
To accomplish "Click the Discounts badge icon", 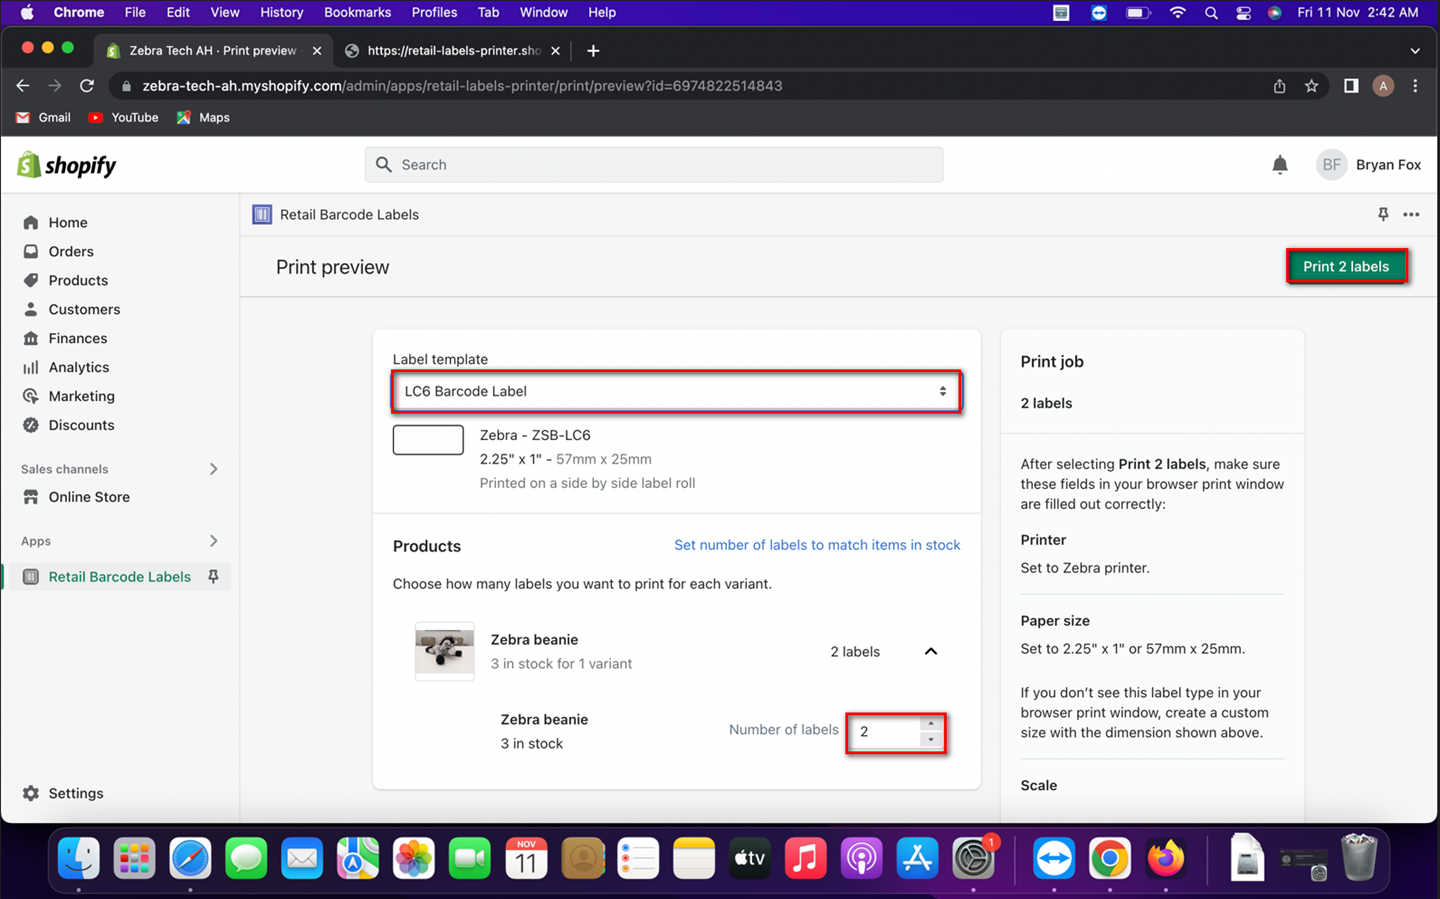I will click(x=31, y=425).
